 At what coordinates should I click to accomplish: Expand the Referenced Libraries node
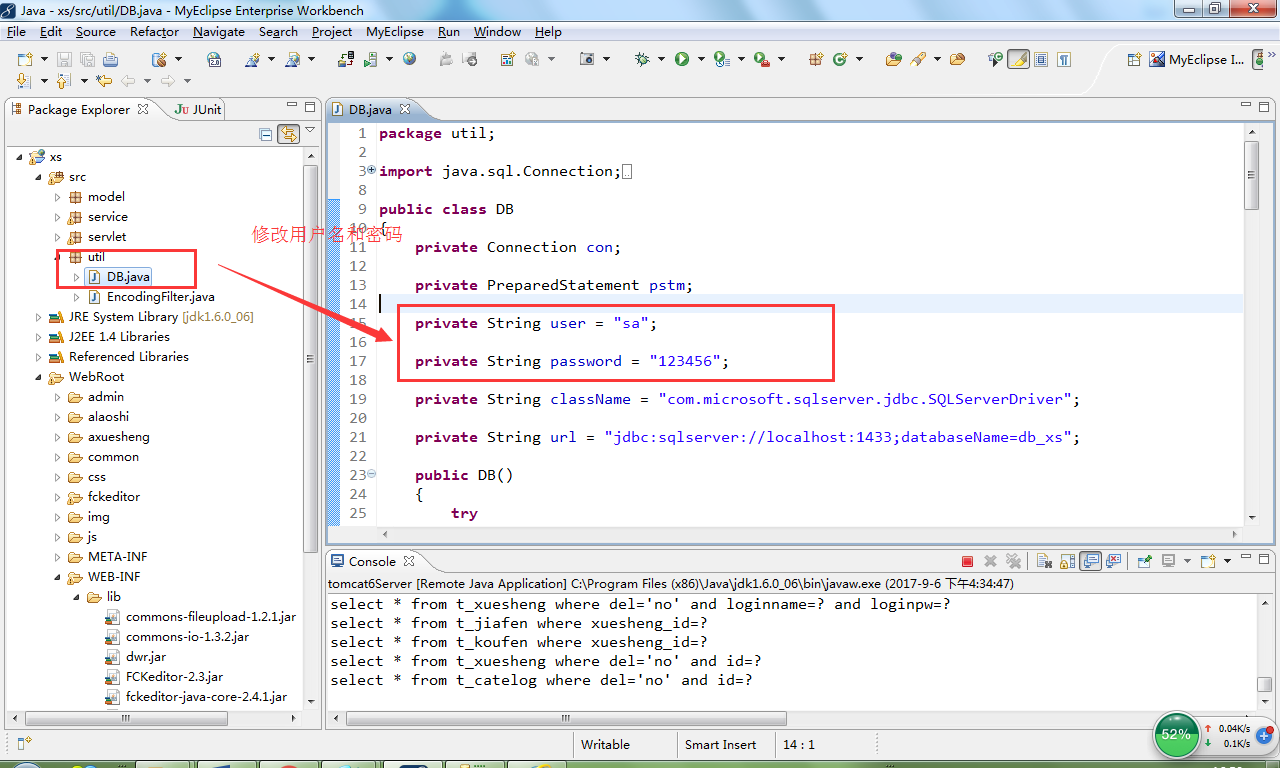pos(39,357)
